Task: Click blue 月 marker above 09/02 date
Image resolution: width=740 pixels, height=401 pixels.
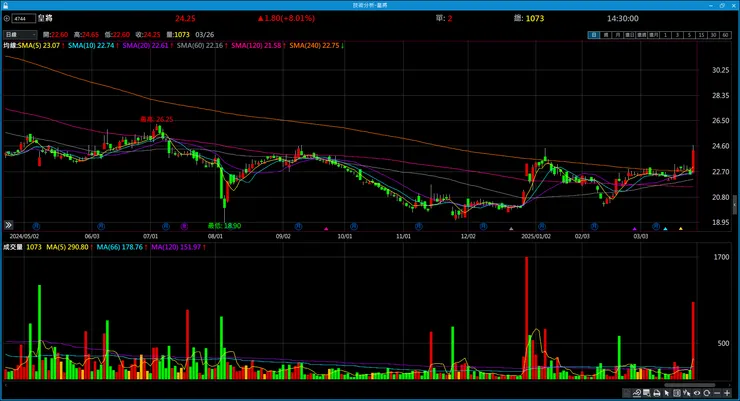Action: tap(298, 226)
